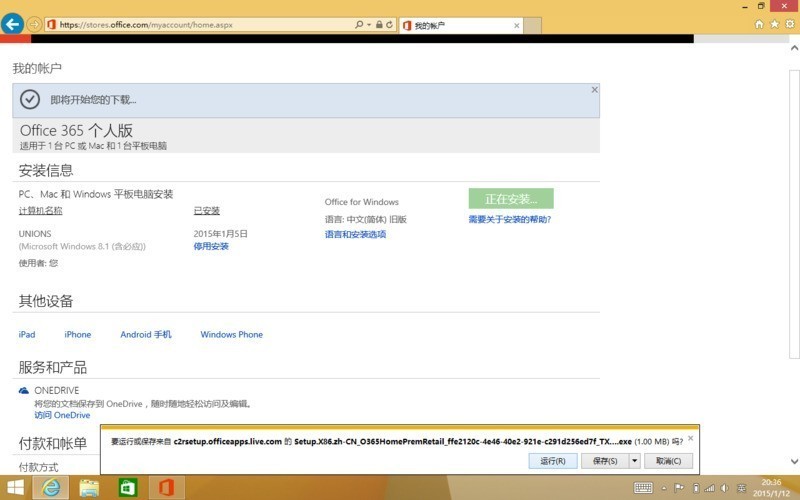Click the 付款和帐单 section heading
The image size is (800, 500).
point(53,443)
